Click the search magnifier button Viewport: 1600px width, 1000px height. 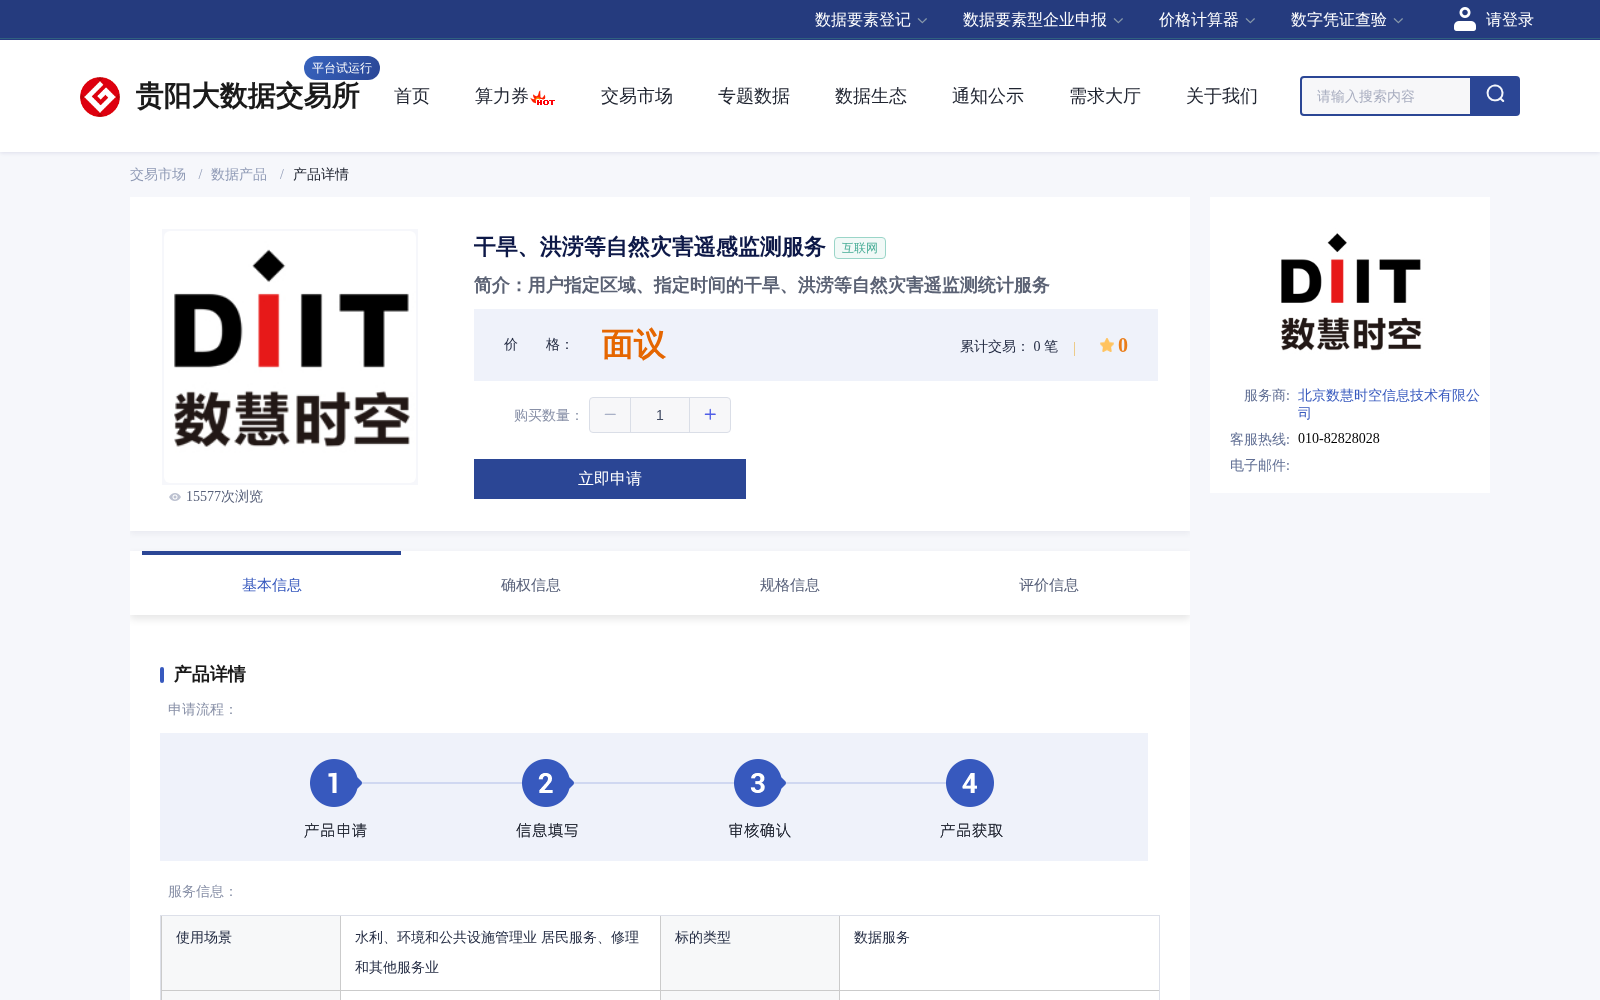tap(1495, 96)
